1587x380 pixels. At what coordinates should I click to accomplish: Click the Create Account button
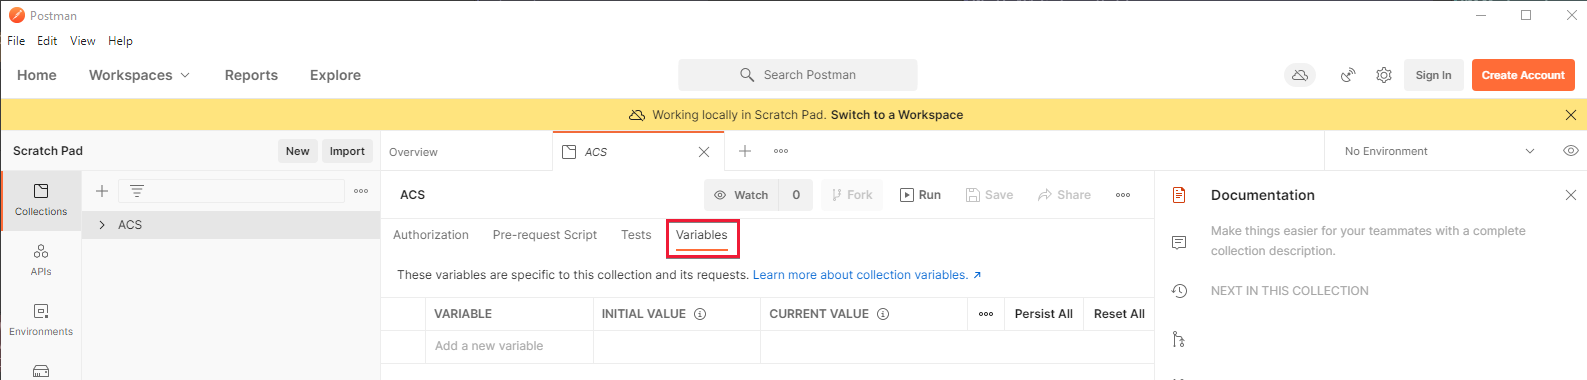click(1523, 75)
